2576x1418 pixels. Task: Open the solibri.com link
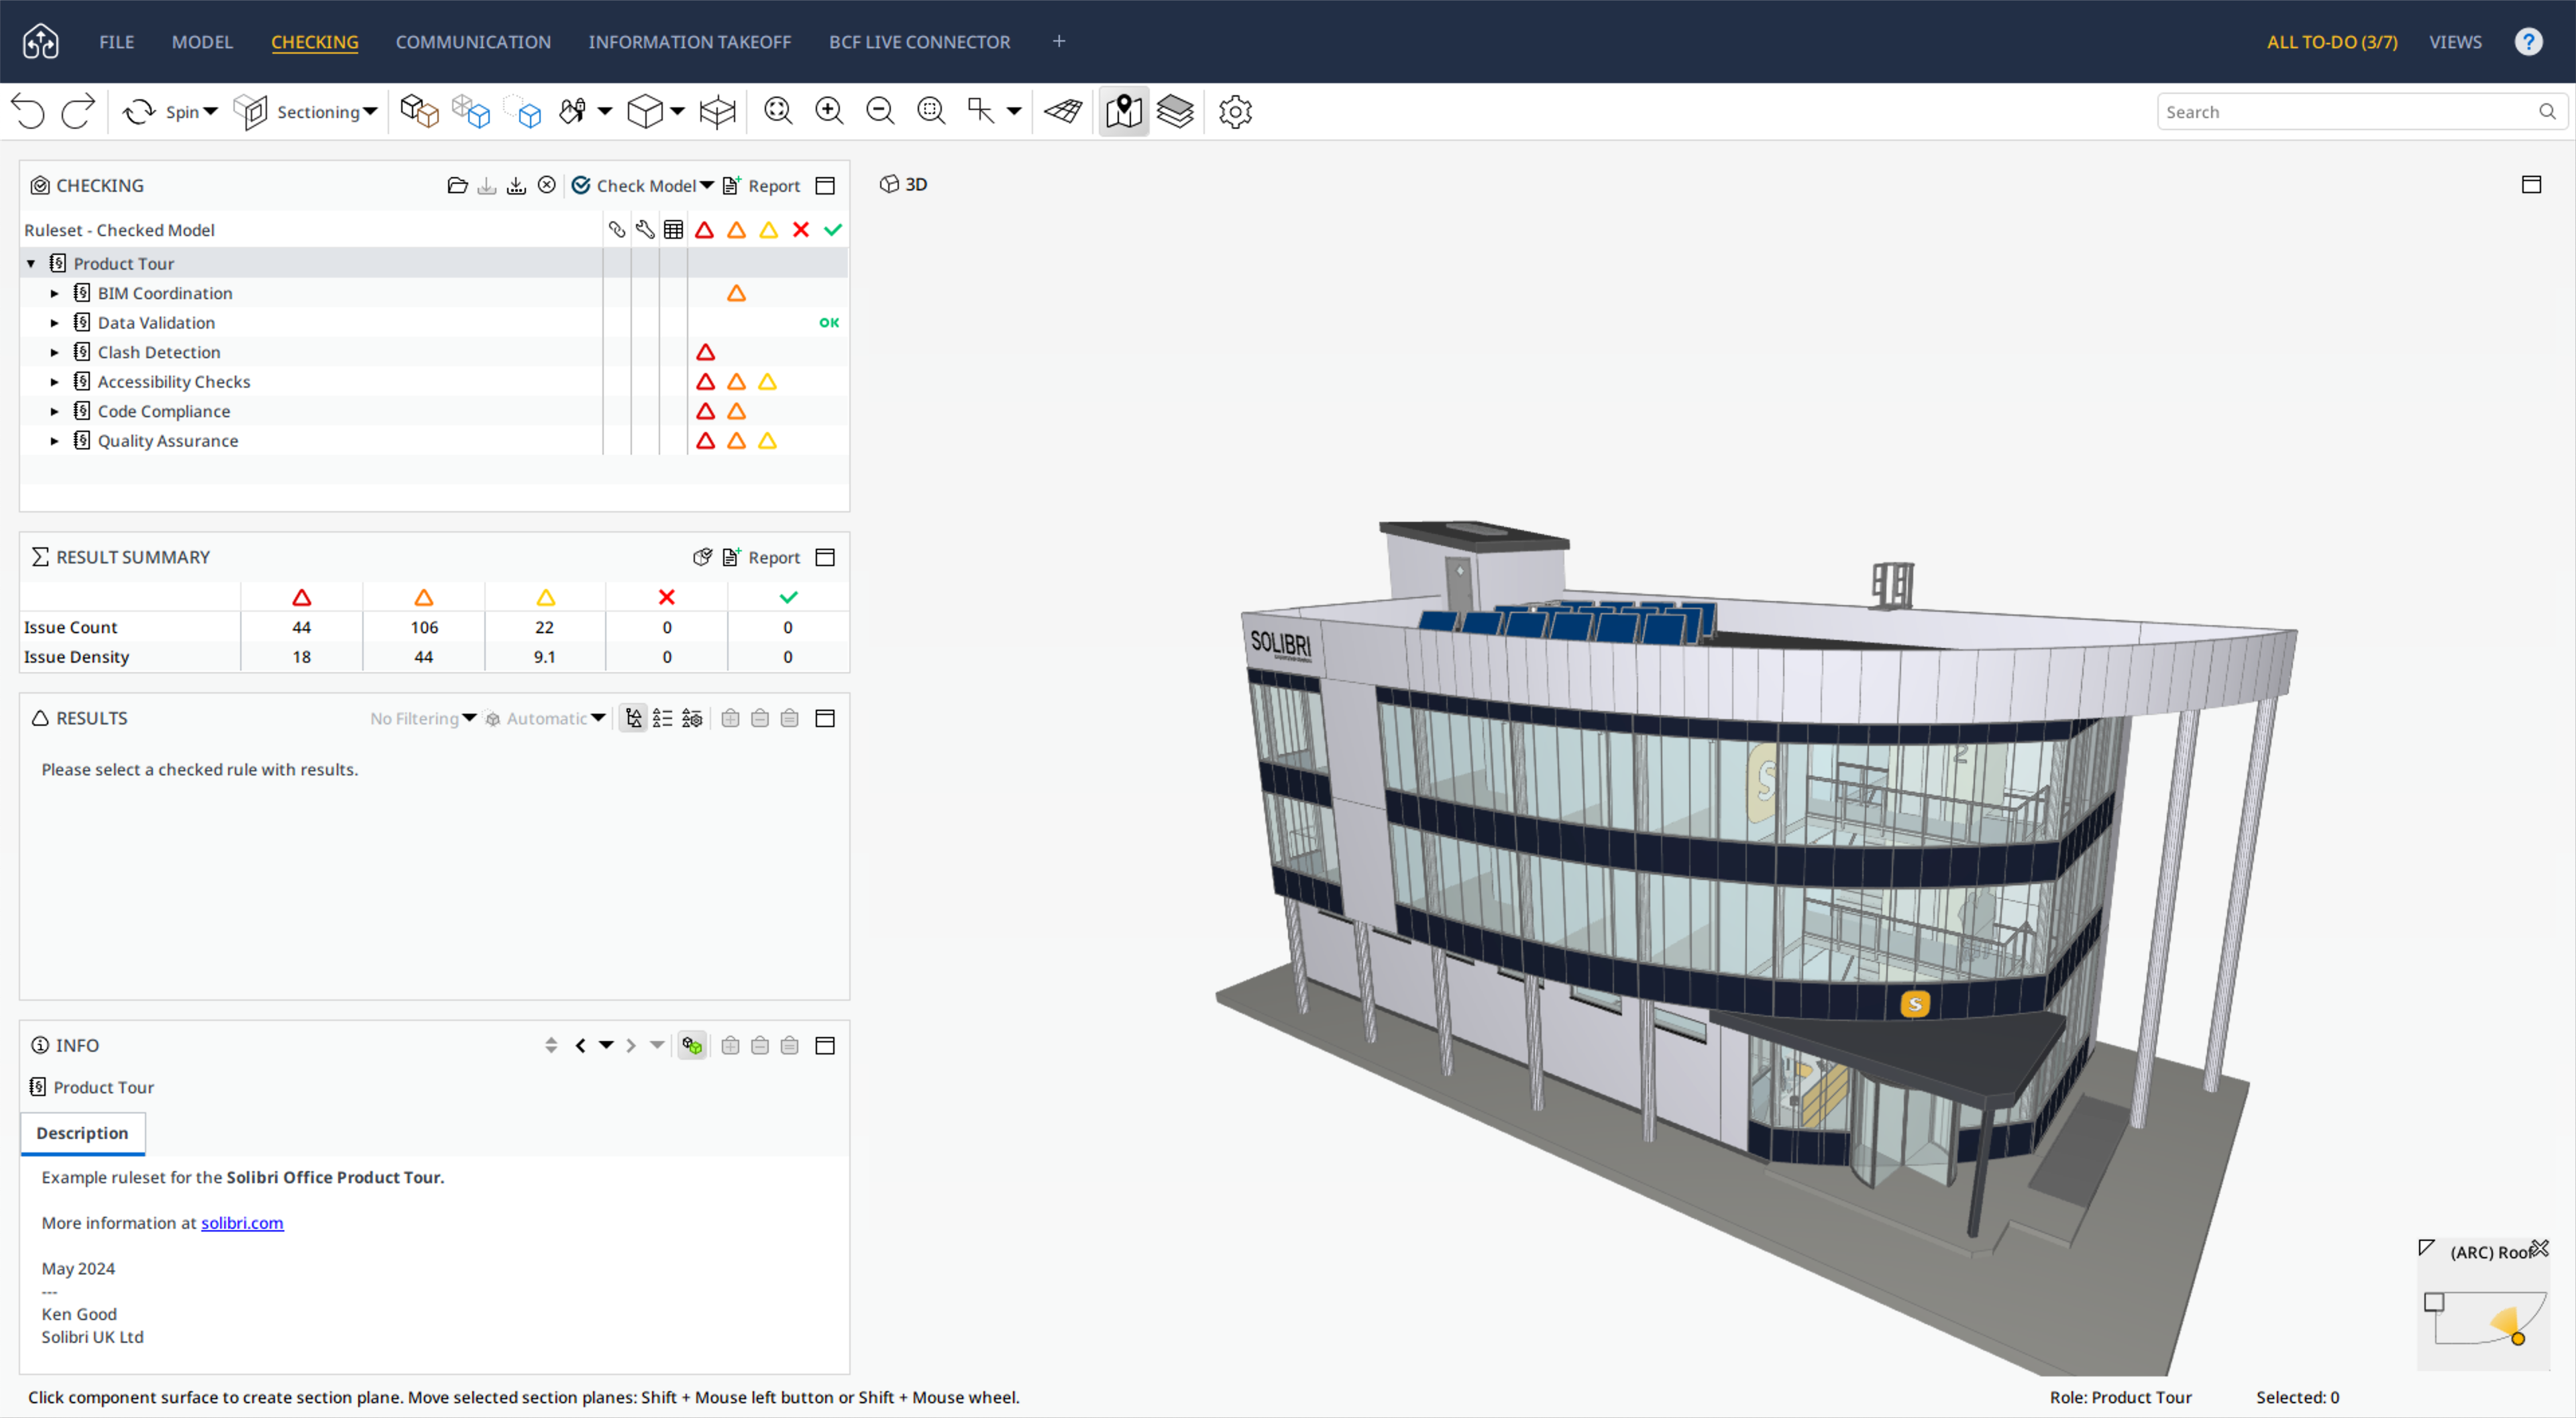[242, 1222]
